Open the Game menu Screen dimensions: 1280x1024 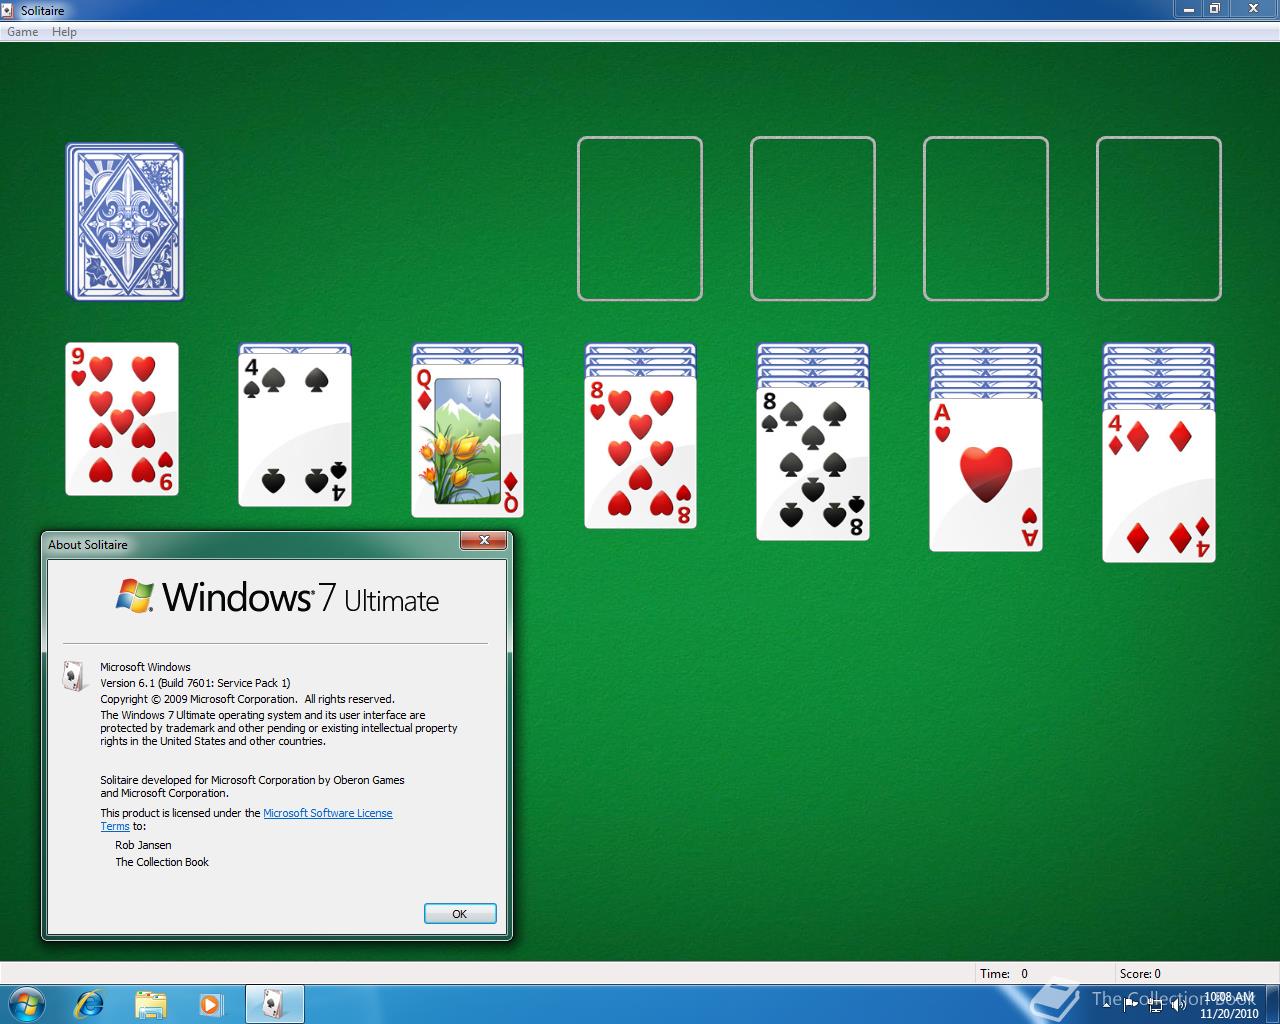tap(22, 32)
